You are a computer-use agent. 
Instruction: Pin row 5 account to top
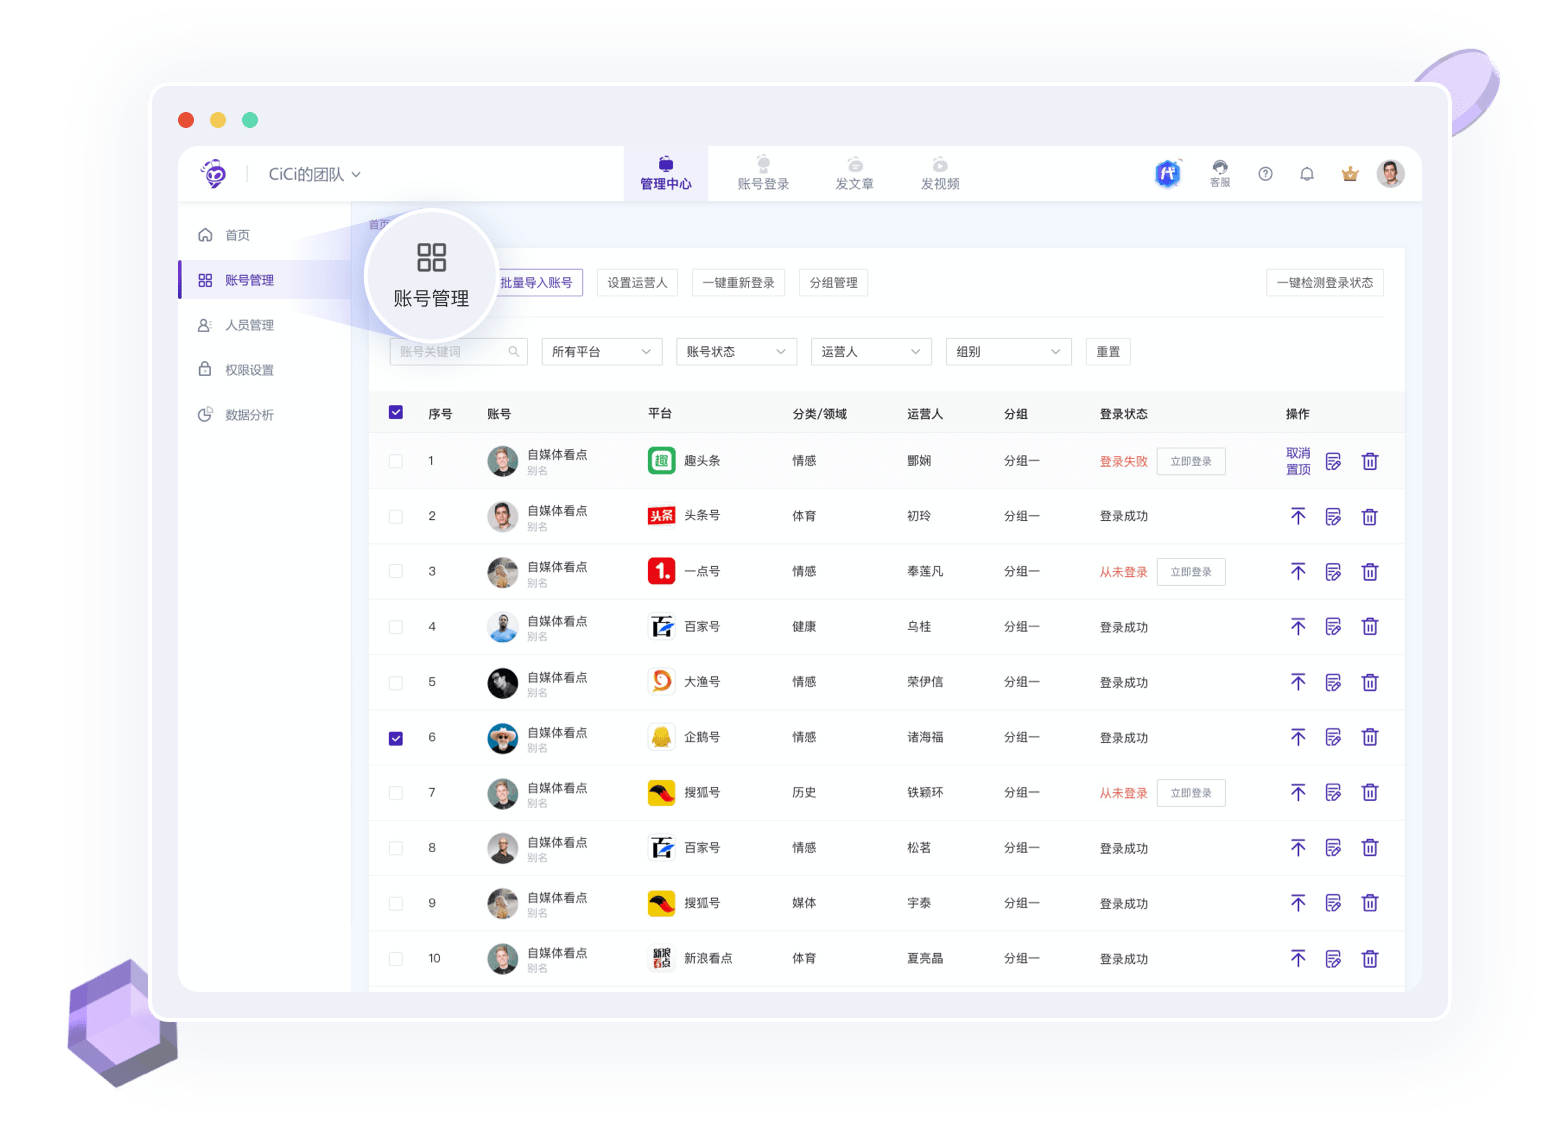[x=1298, y=682]
